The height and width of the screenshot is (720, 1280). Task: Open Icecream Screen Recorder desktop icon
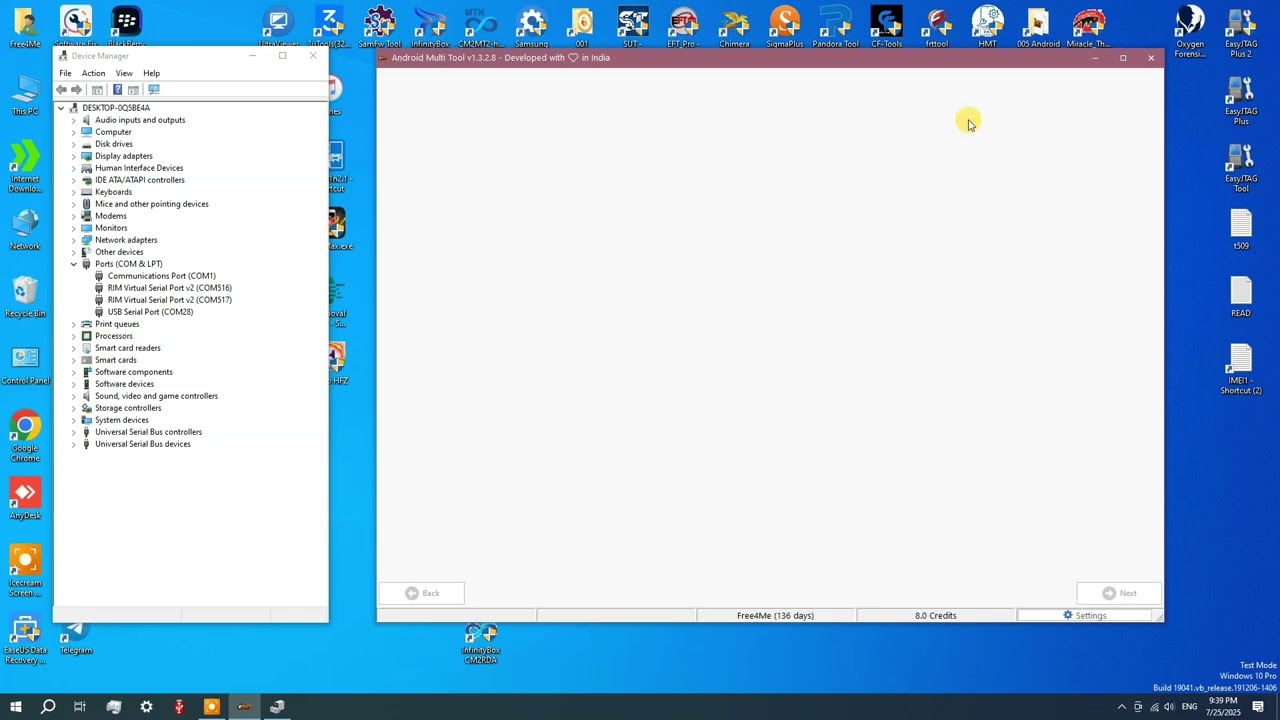(x=25, y=571)
